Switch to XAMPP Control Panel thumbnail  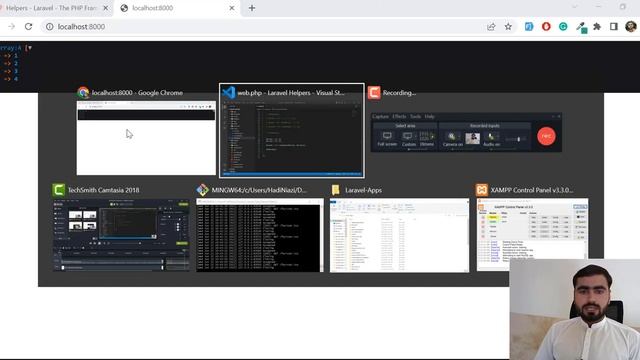(533, 235)
